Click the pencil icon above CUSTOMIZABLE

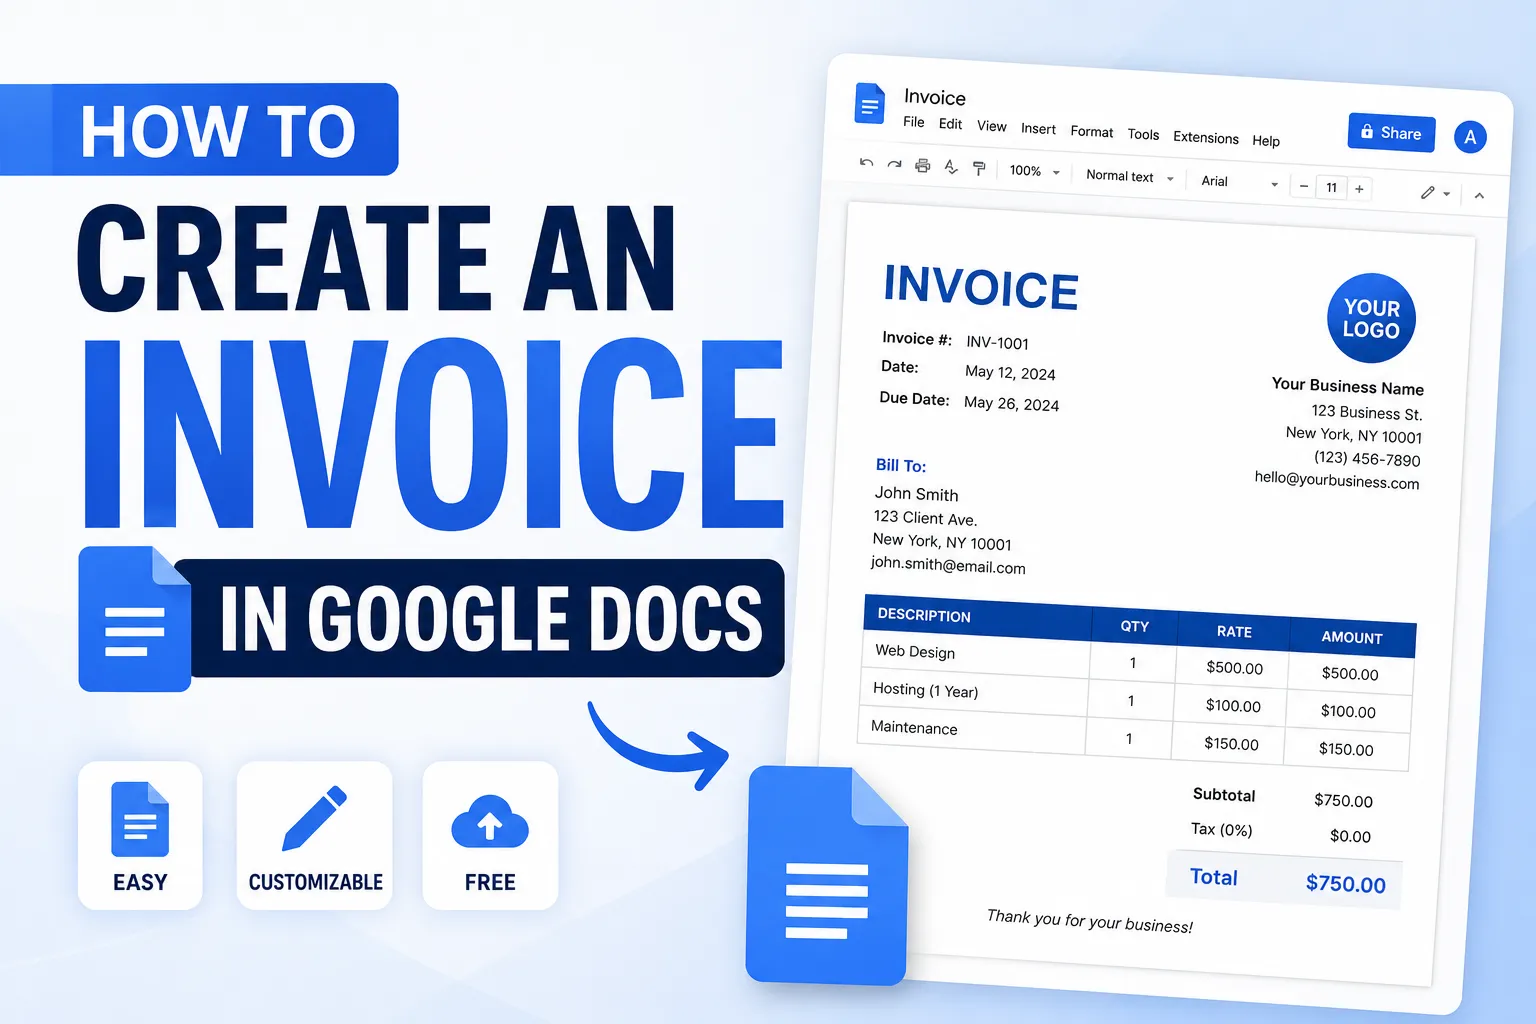click(314, 819)
